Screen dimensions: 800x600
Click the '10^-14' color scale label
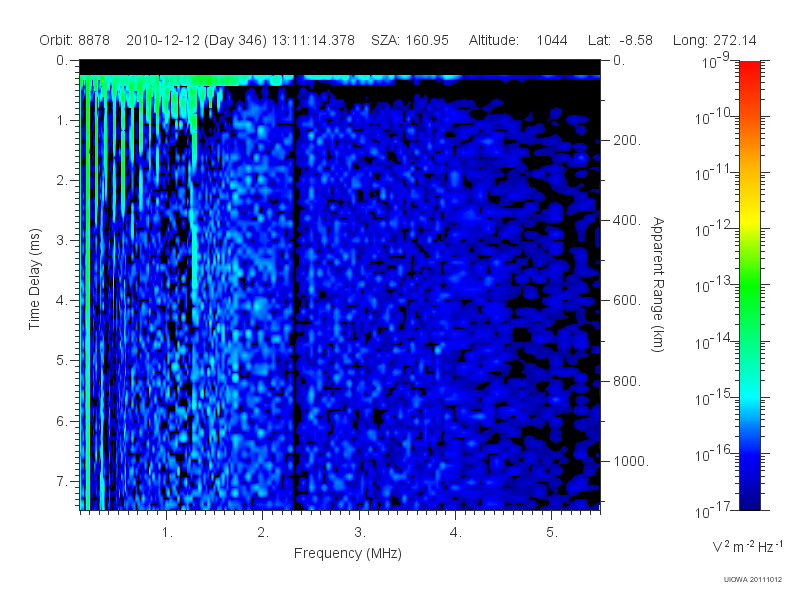pos(713,342)
